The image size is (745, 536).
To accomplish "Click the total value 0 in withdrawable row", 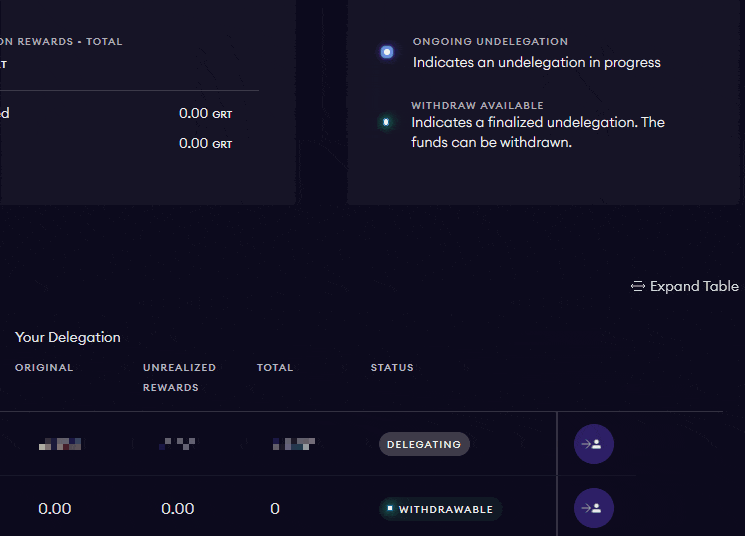I will 275,509.
